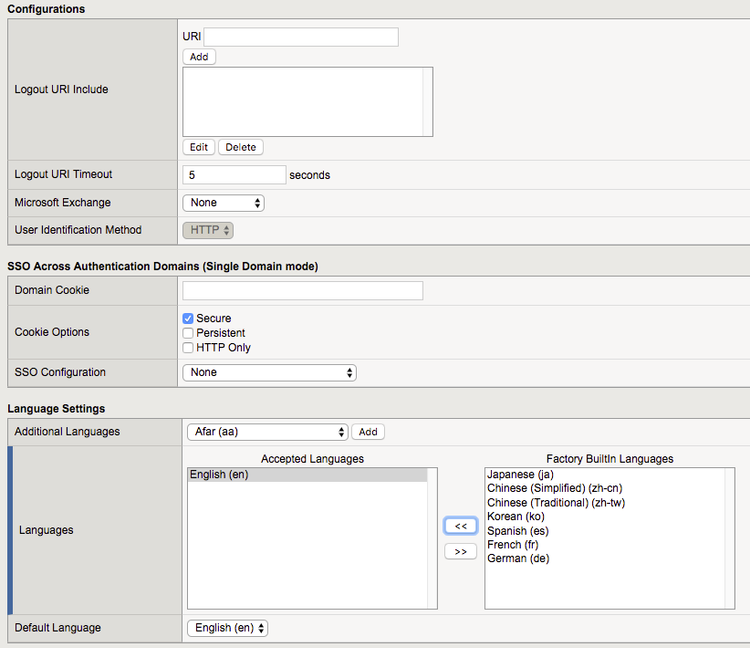This screenshot has width=750, height=648.
Task: Open the Microsoft Exchange dropdown
Action: pyautogui.click(x=223, y=203)
